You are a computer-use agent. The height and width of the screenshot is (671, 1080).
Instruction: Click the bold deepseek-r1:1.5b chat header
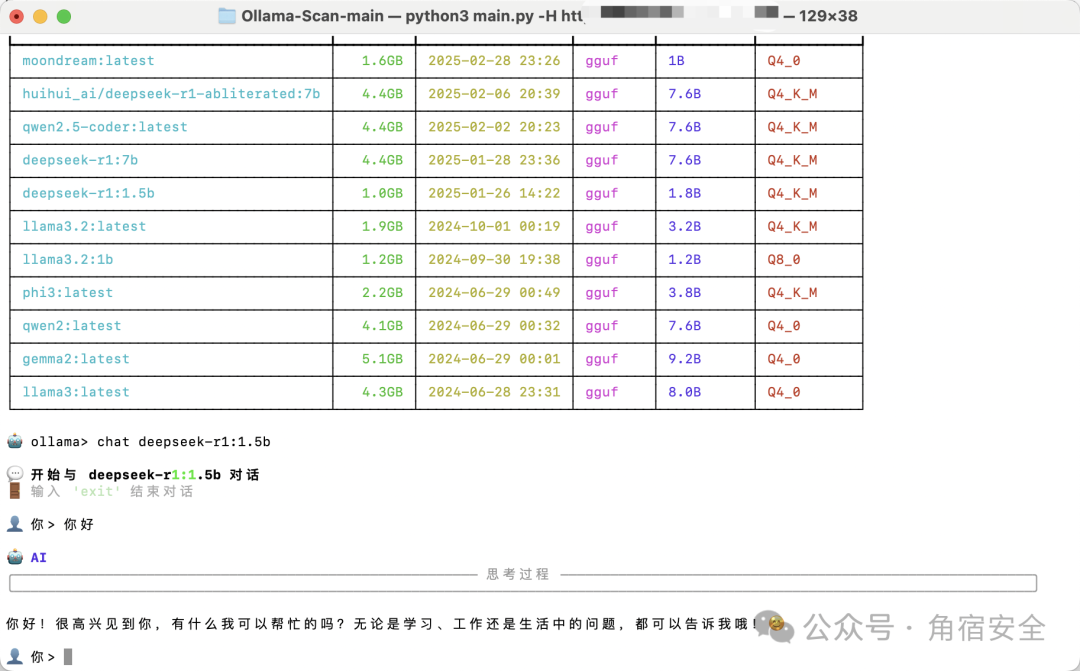point(154,474)
